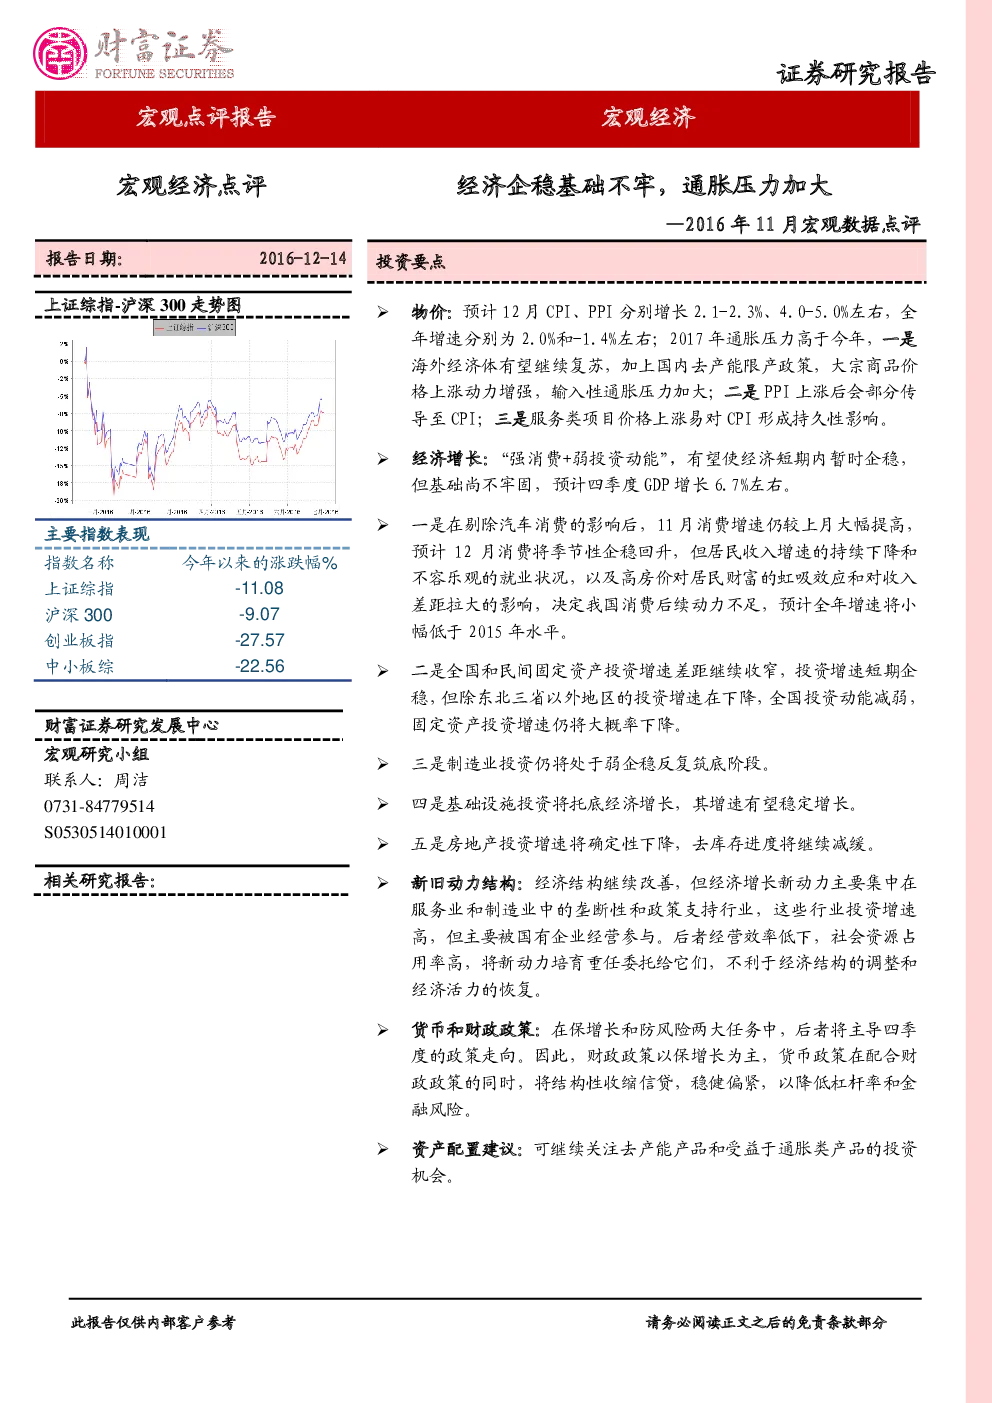Image resolution: width=992 pixels, height=1403 pixels.
Task: Click the arrow bullet before 资产配置建议
Action: tap(383, 1150)
